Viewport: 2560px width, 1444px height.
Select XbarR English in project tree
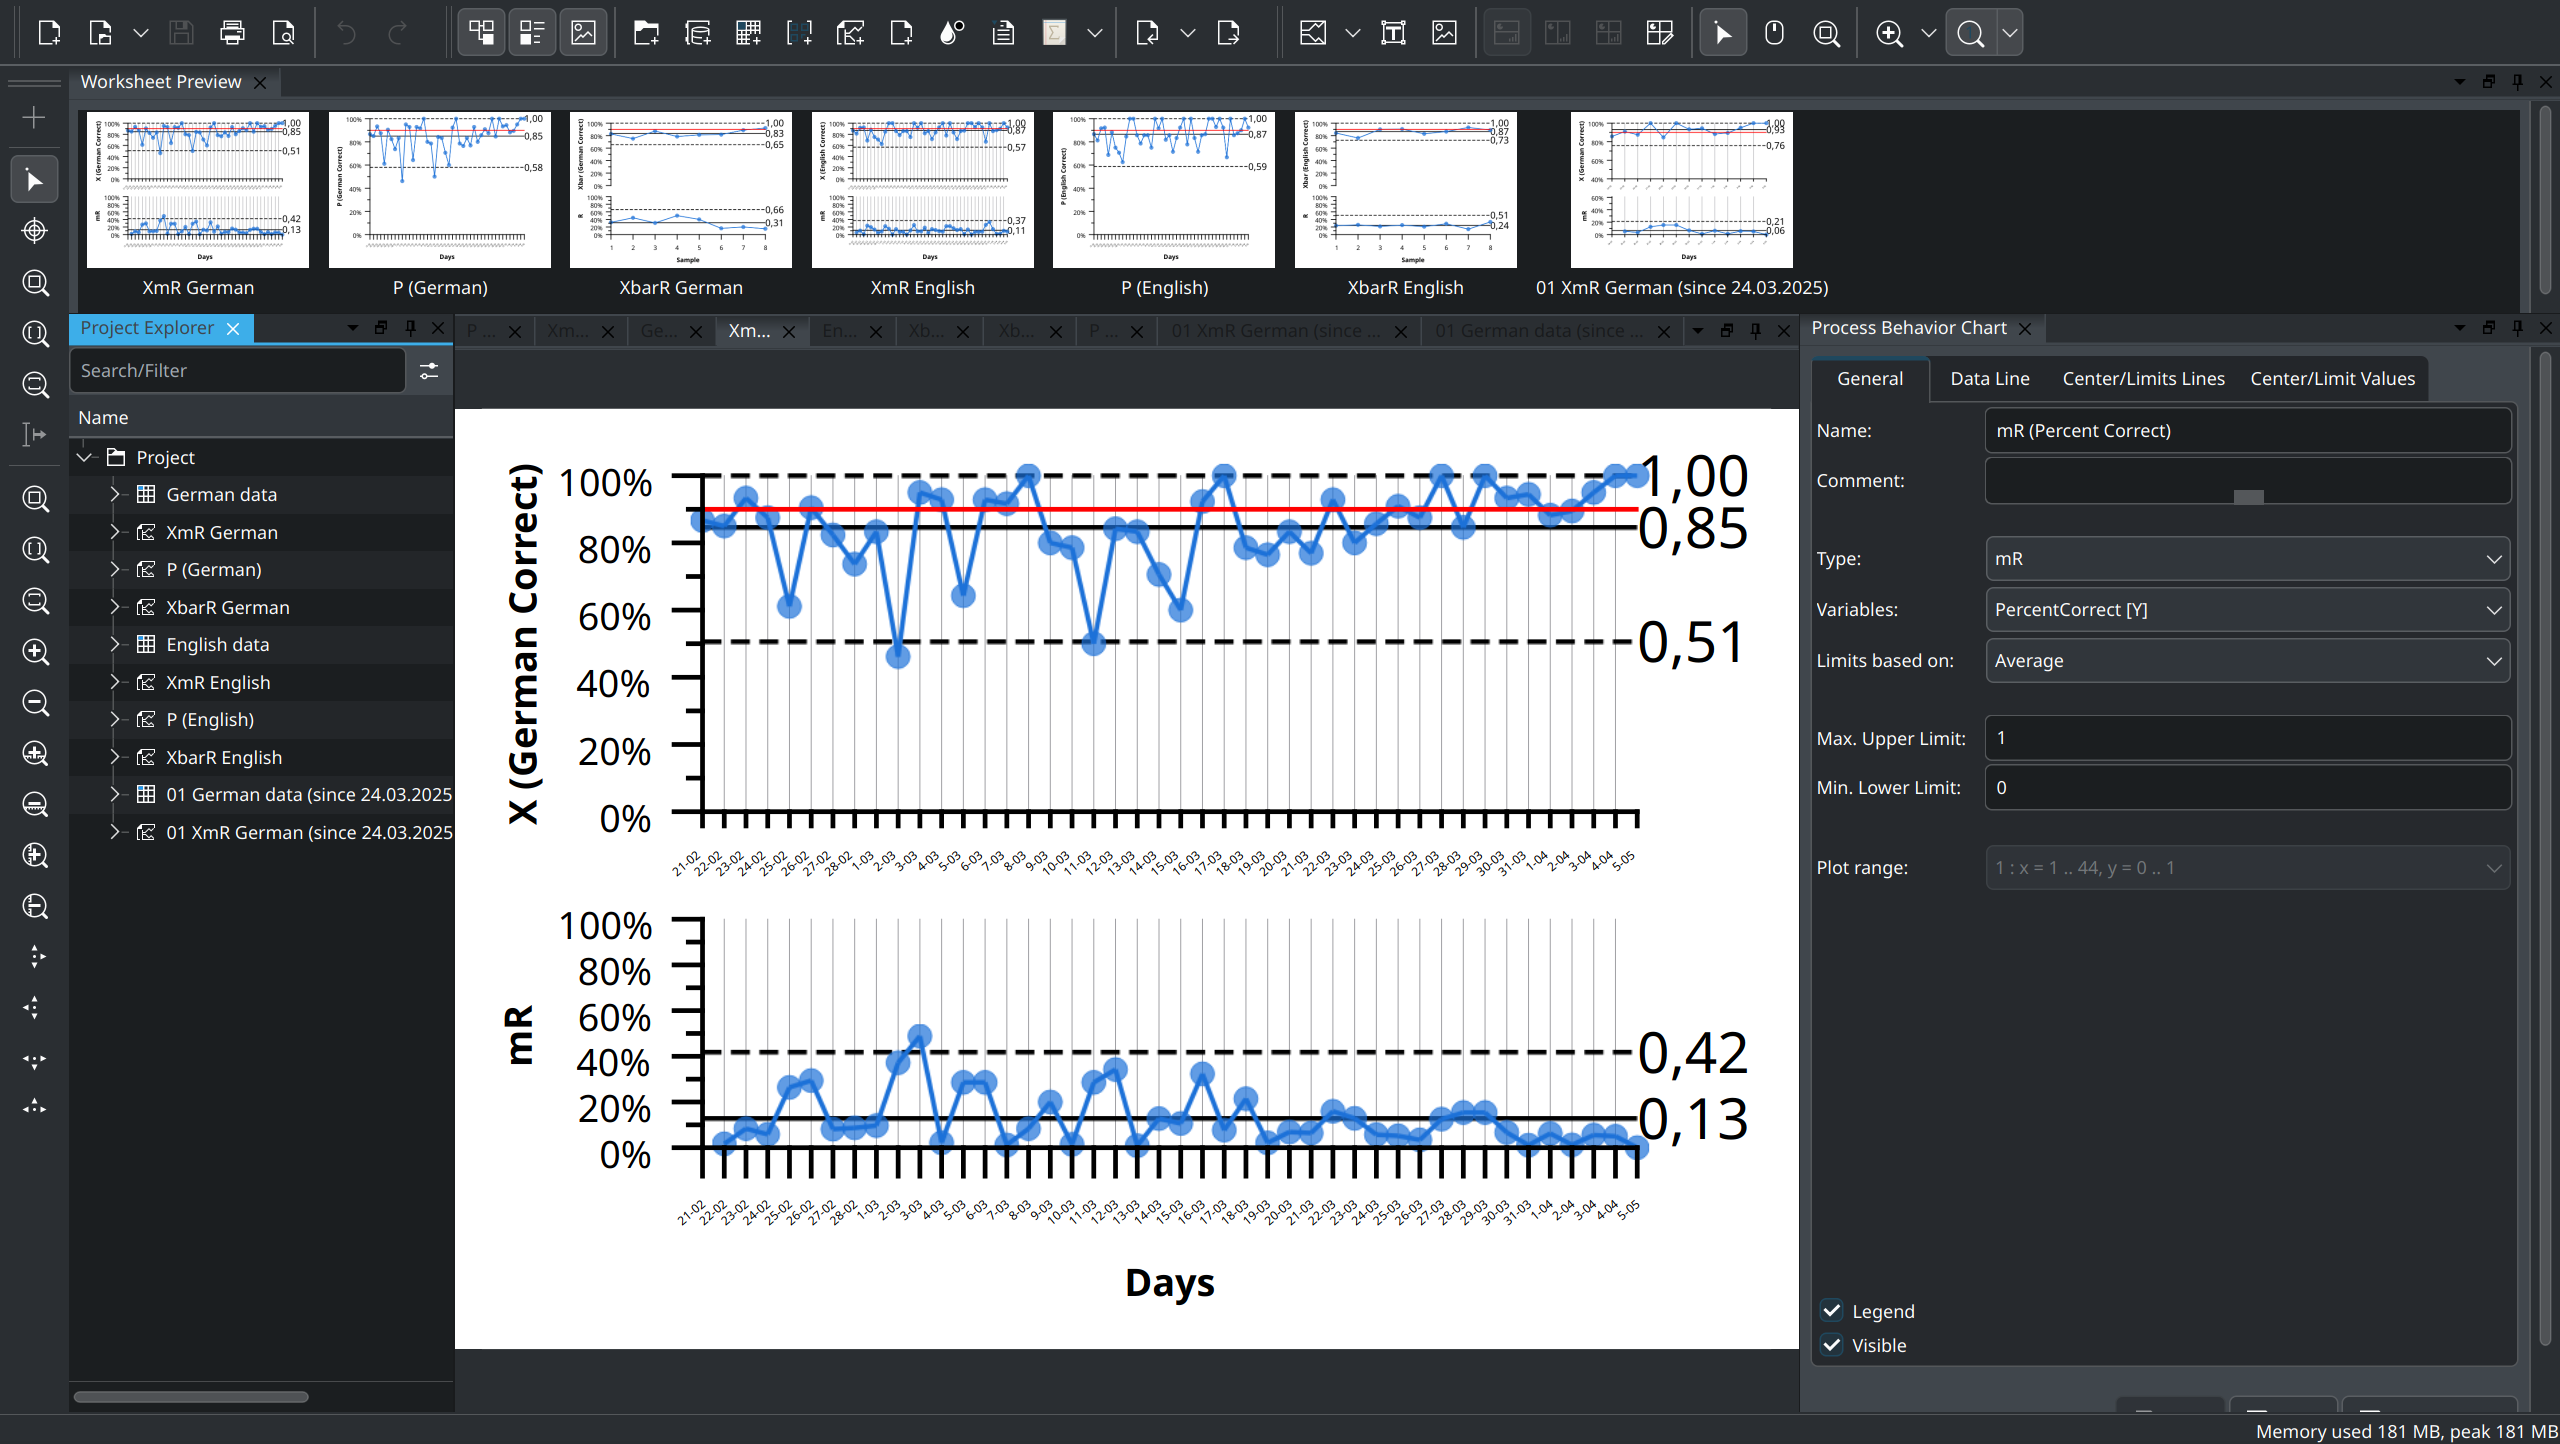tap(224, 757)
